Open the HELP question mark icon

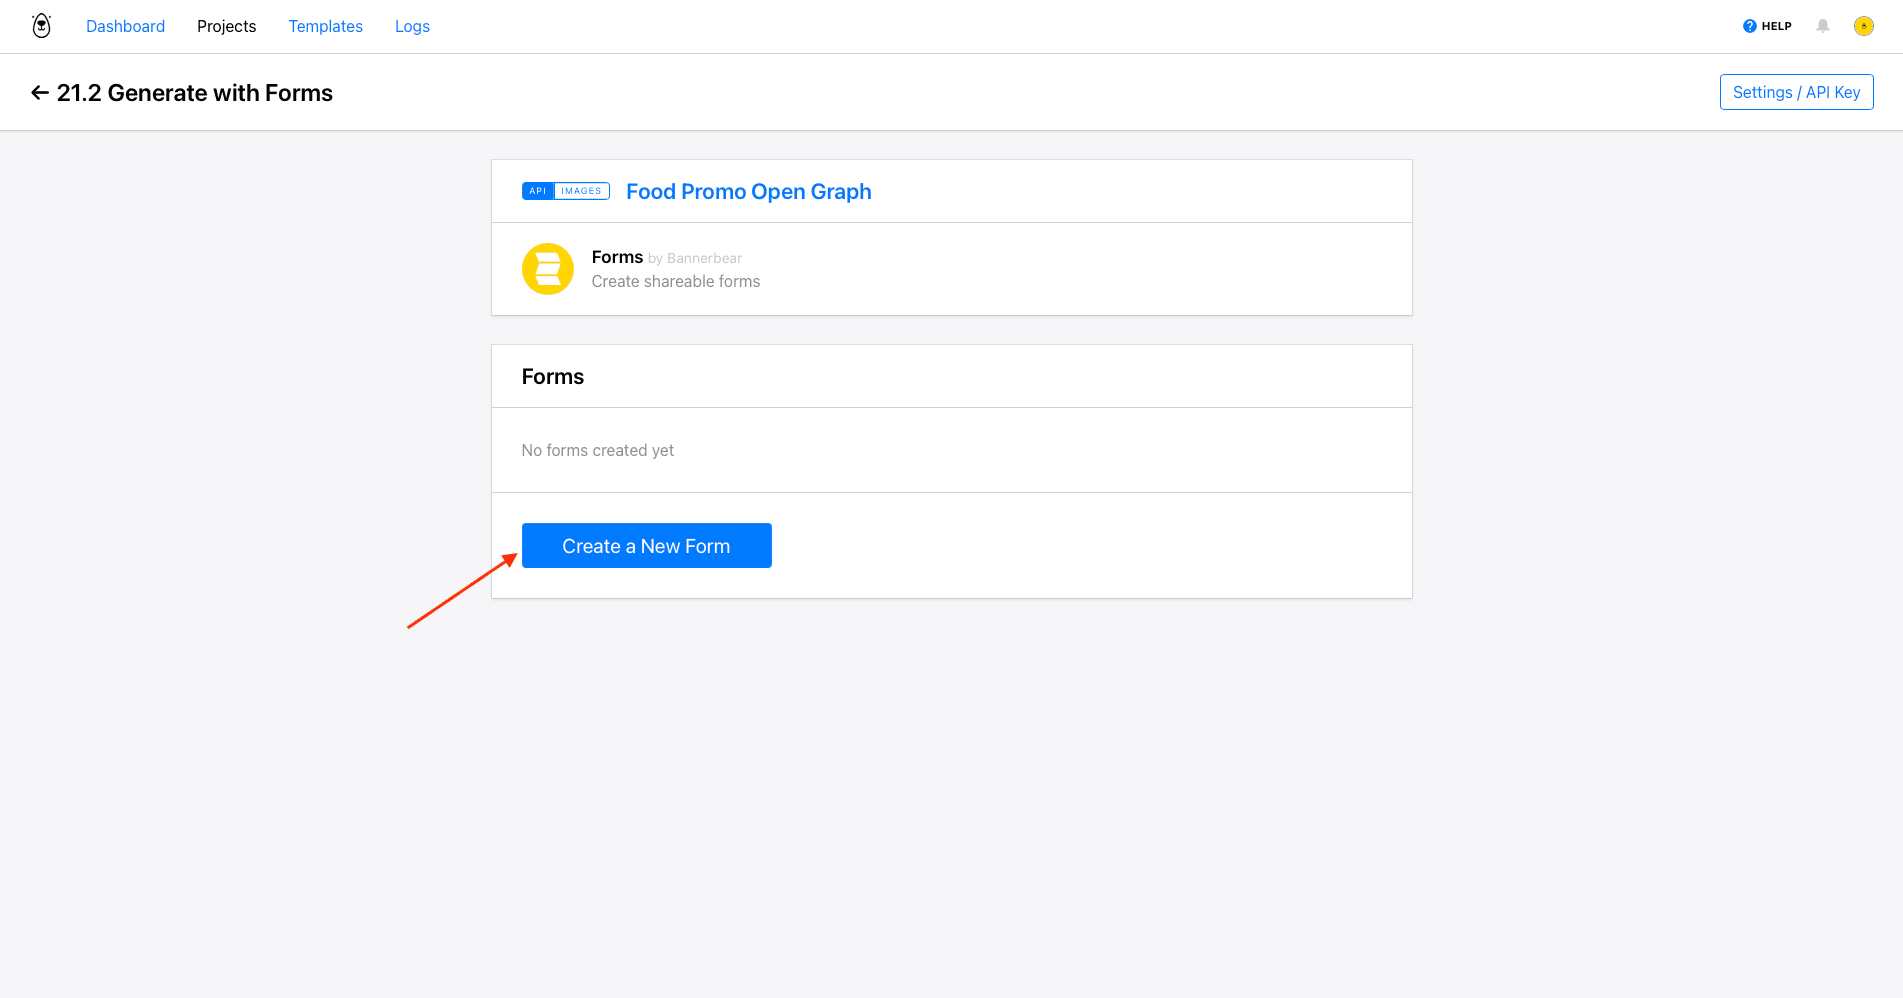click(x=1749, y=25)
